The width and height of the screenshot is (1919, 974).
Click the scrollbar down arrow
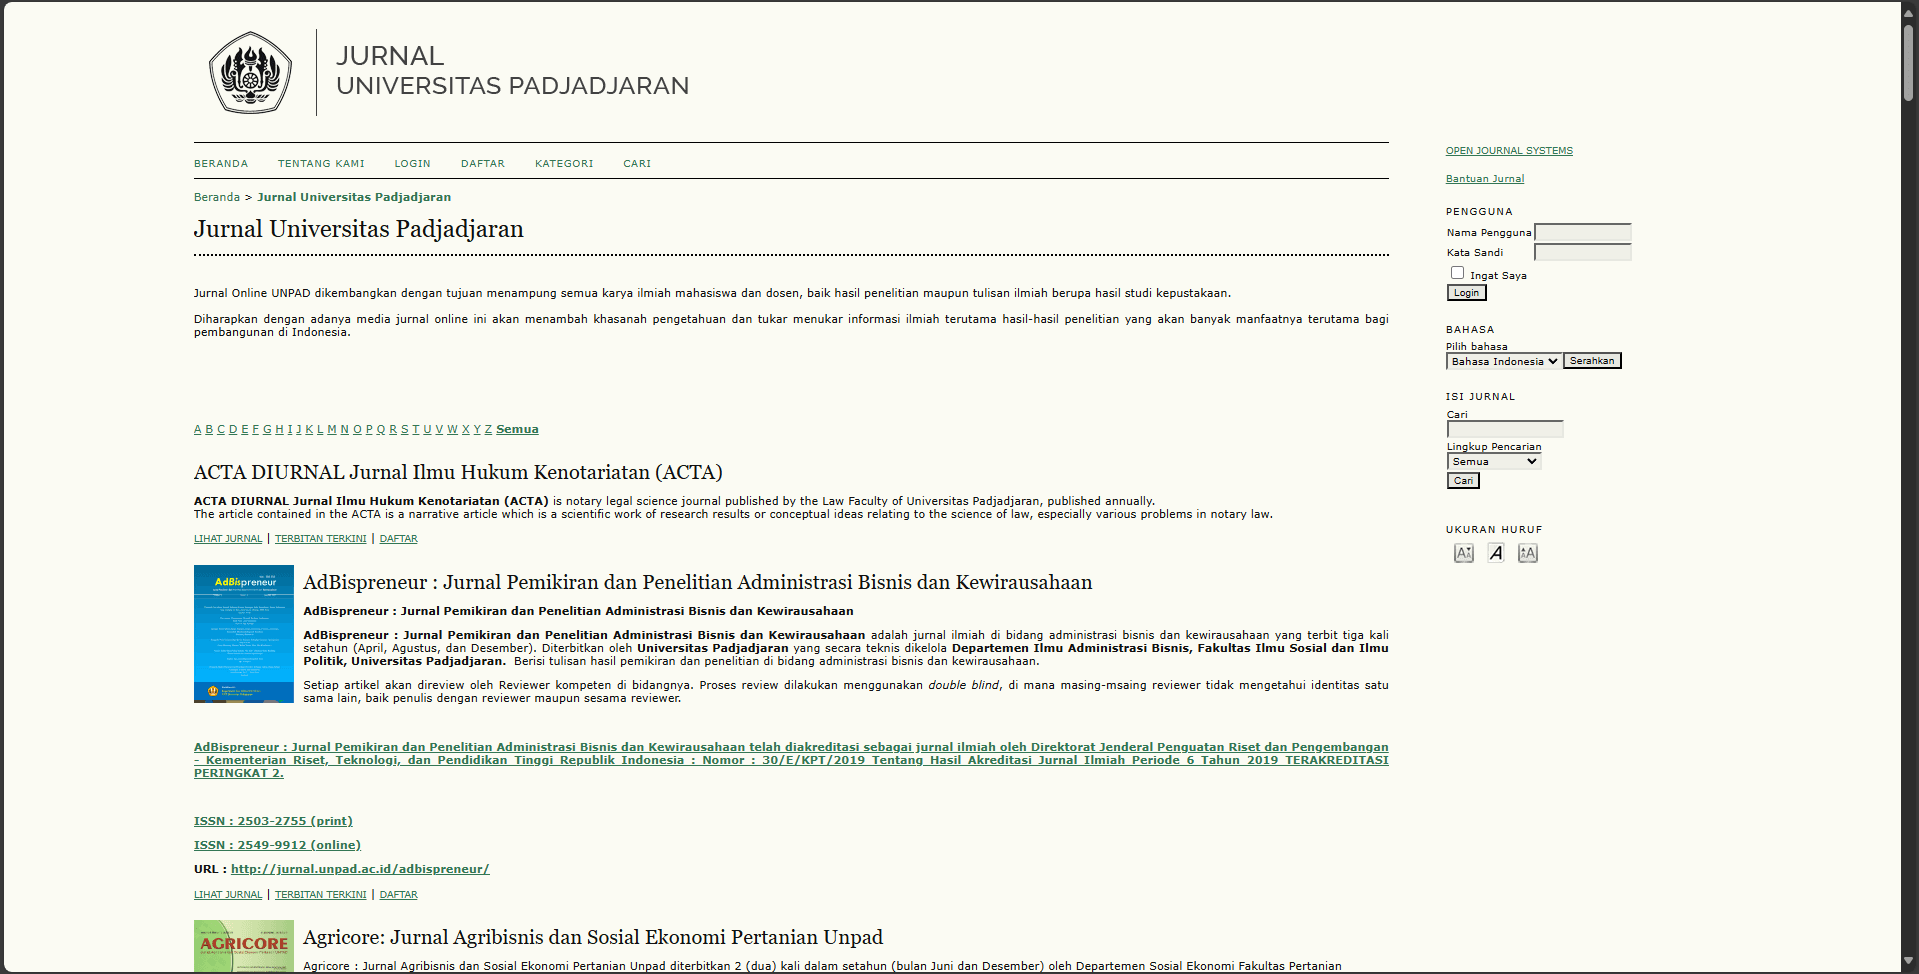[x=1909, y=962]
